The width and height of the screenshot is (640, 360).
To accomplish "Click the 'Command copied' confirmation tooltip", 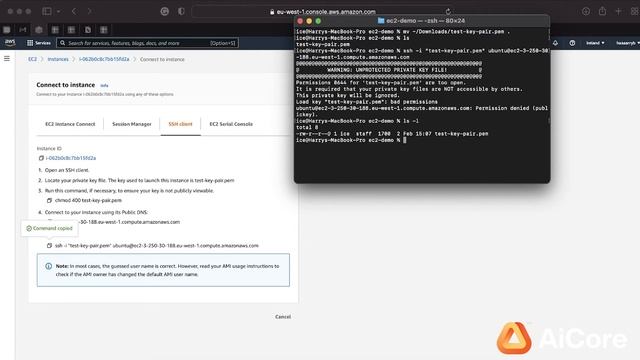I will click(x=49, y=229).
